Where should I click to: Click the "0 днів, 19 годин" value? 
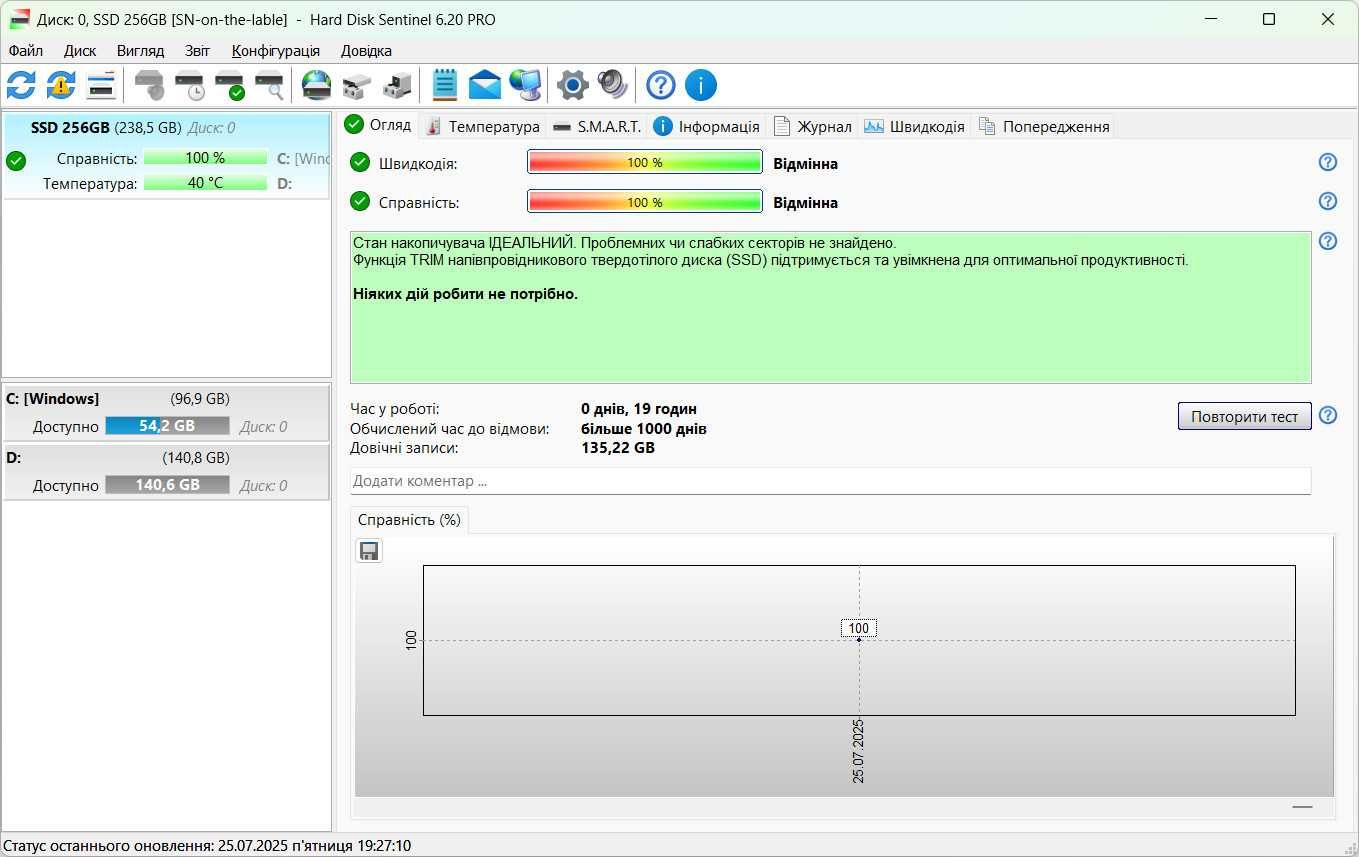coord(639,409)
